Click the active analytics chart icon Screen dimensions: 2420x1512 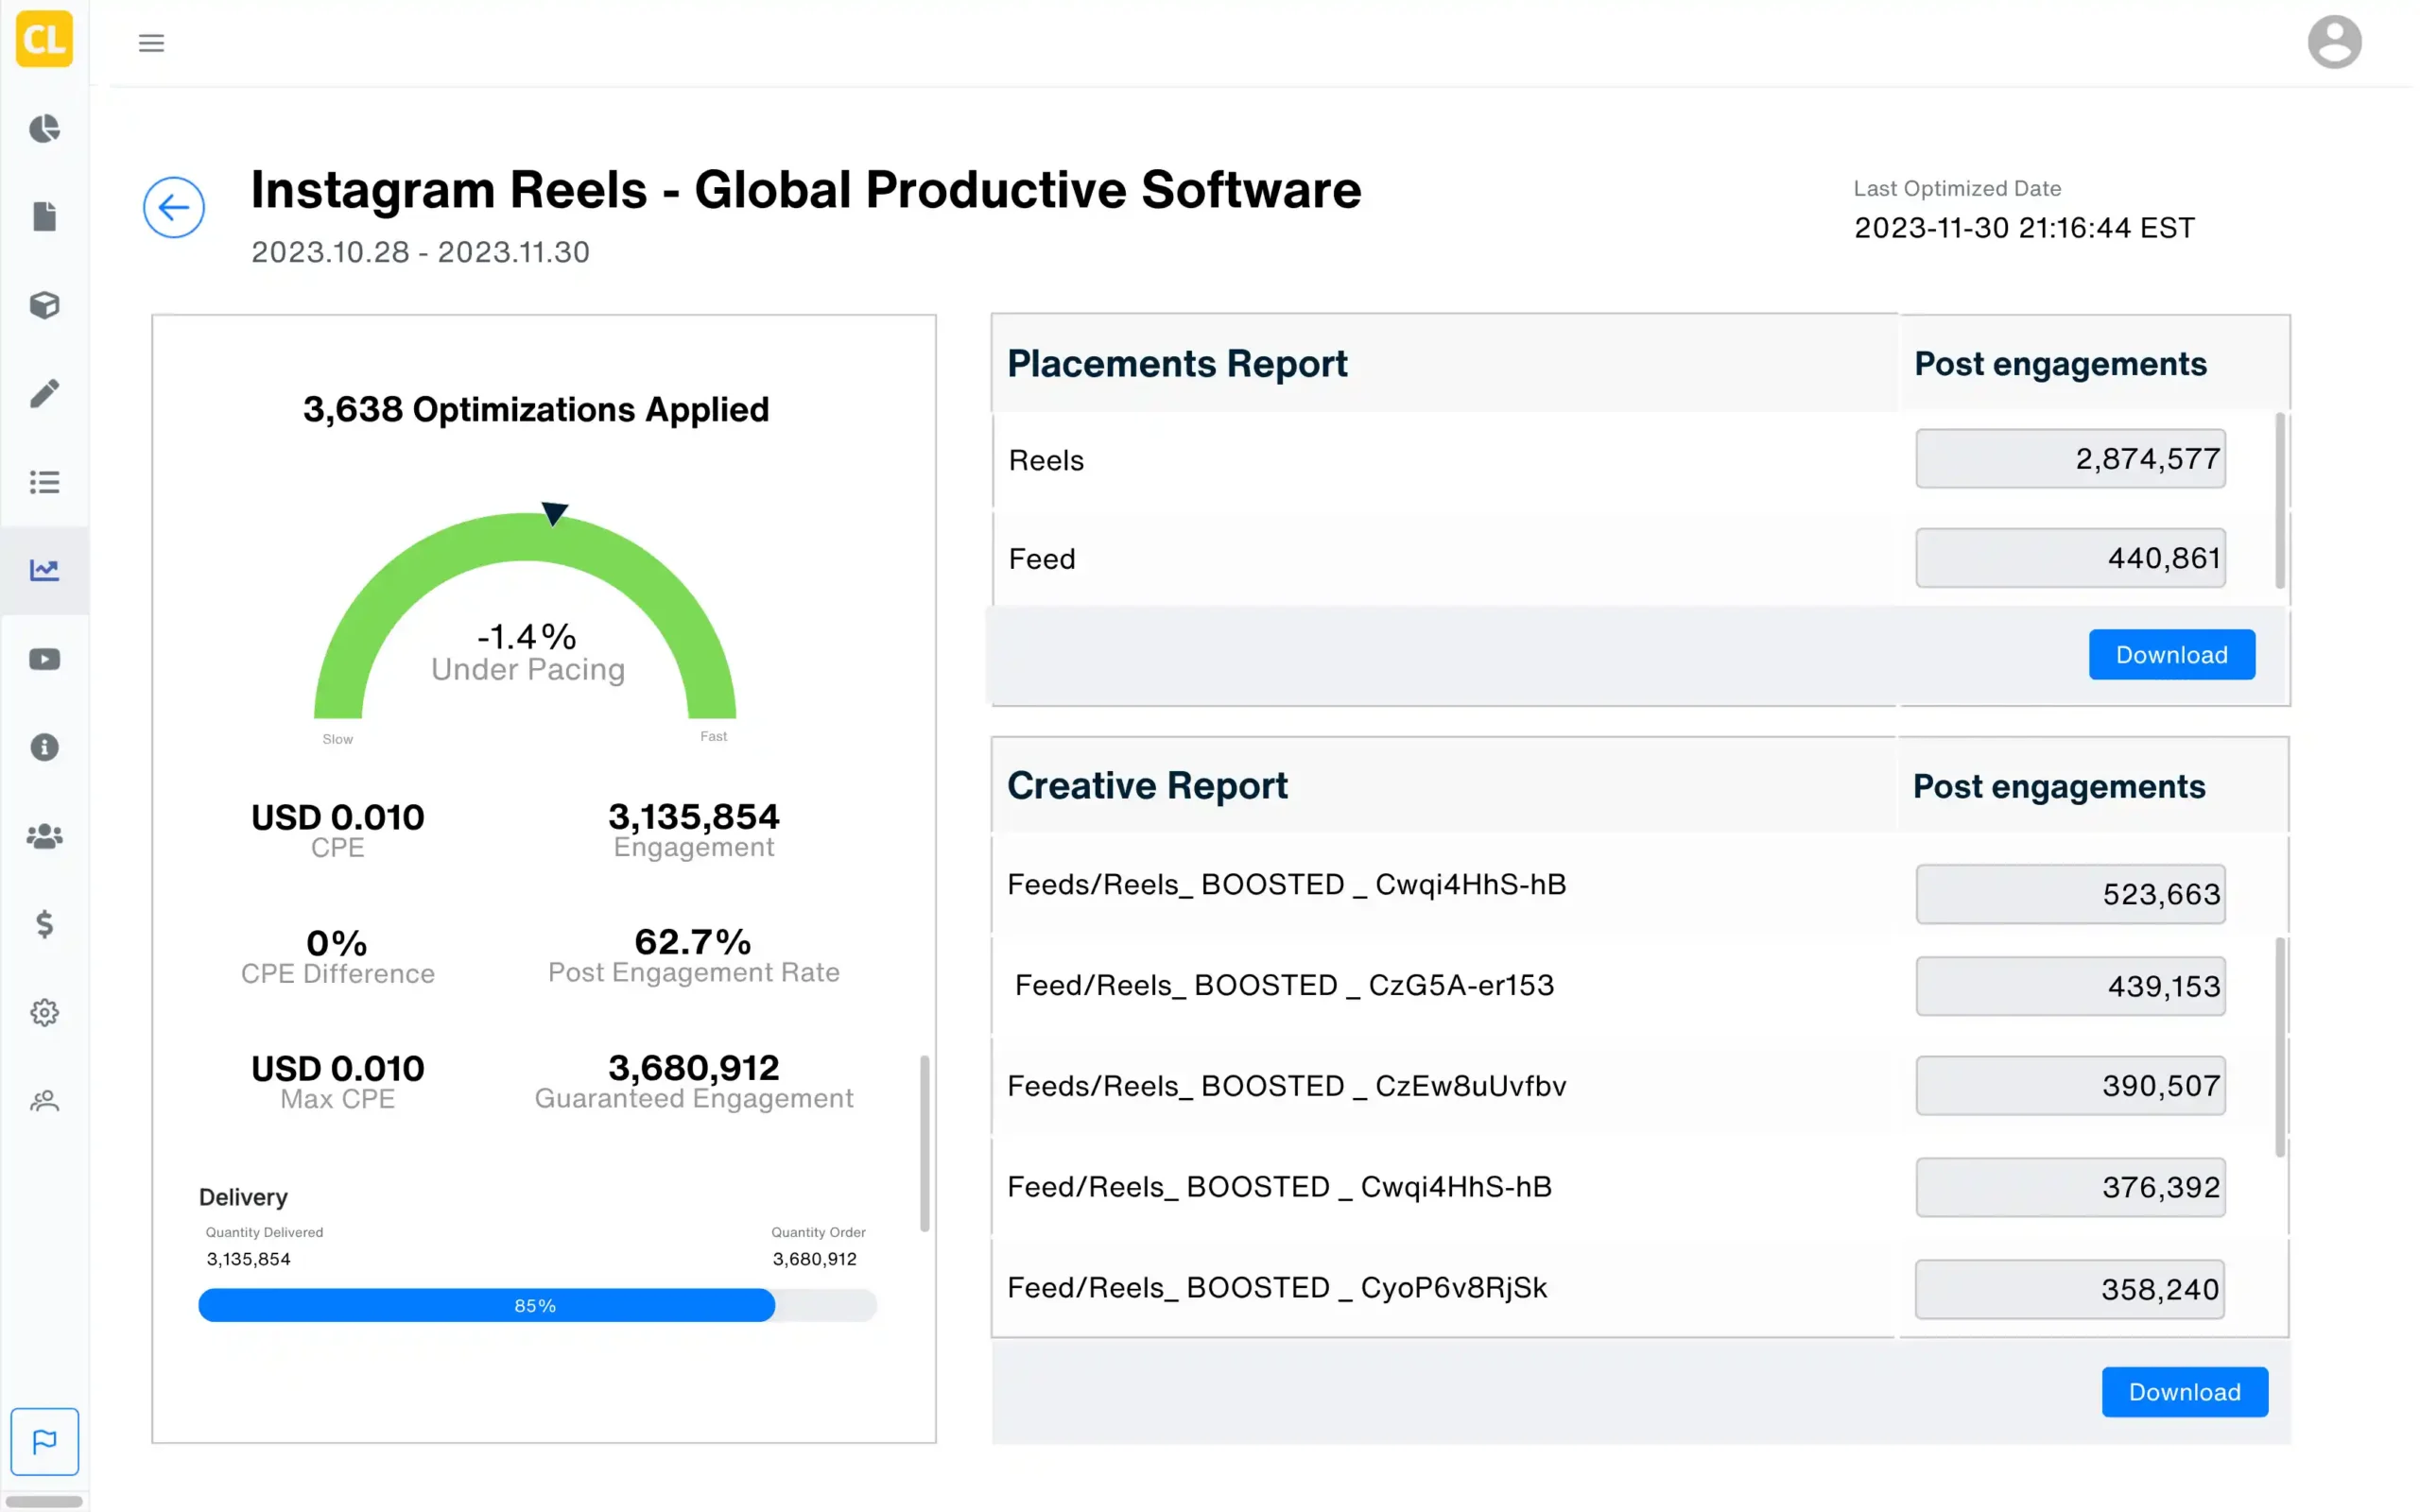(x=44, y=570)
